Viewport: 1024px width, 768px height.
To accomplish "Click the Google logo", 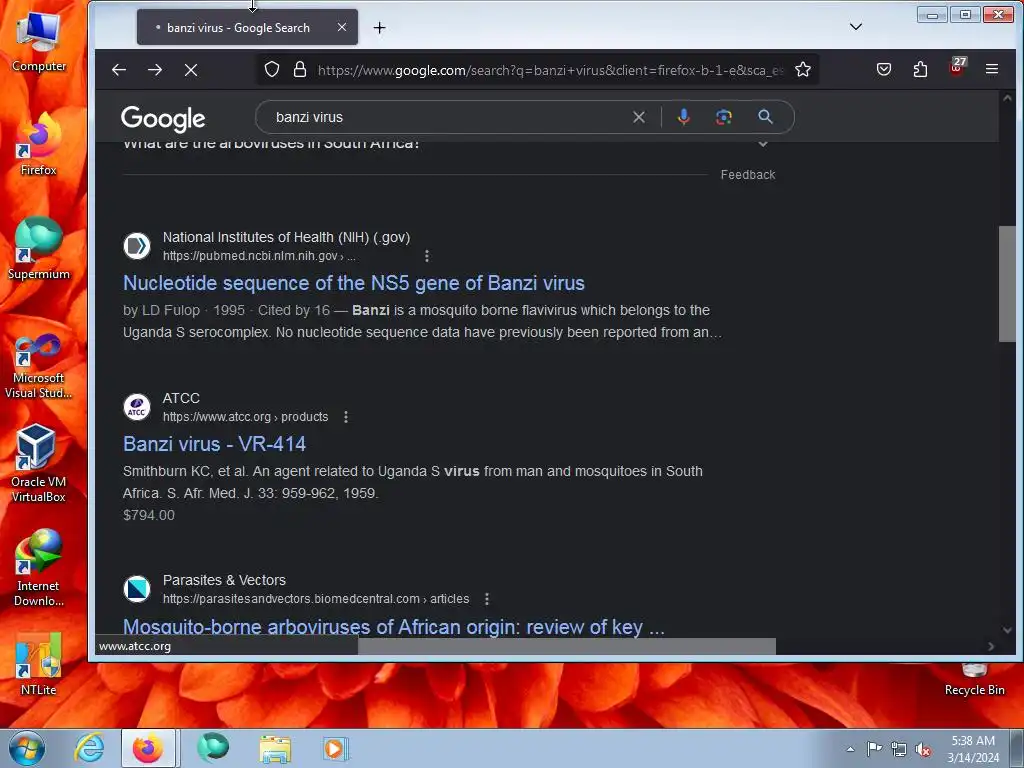I will pos(163,118).
